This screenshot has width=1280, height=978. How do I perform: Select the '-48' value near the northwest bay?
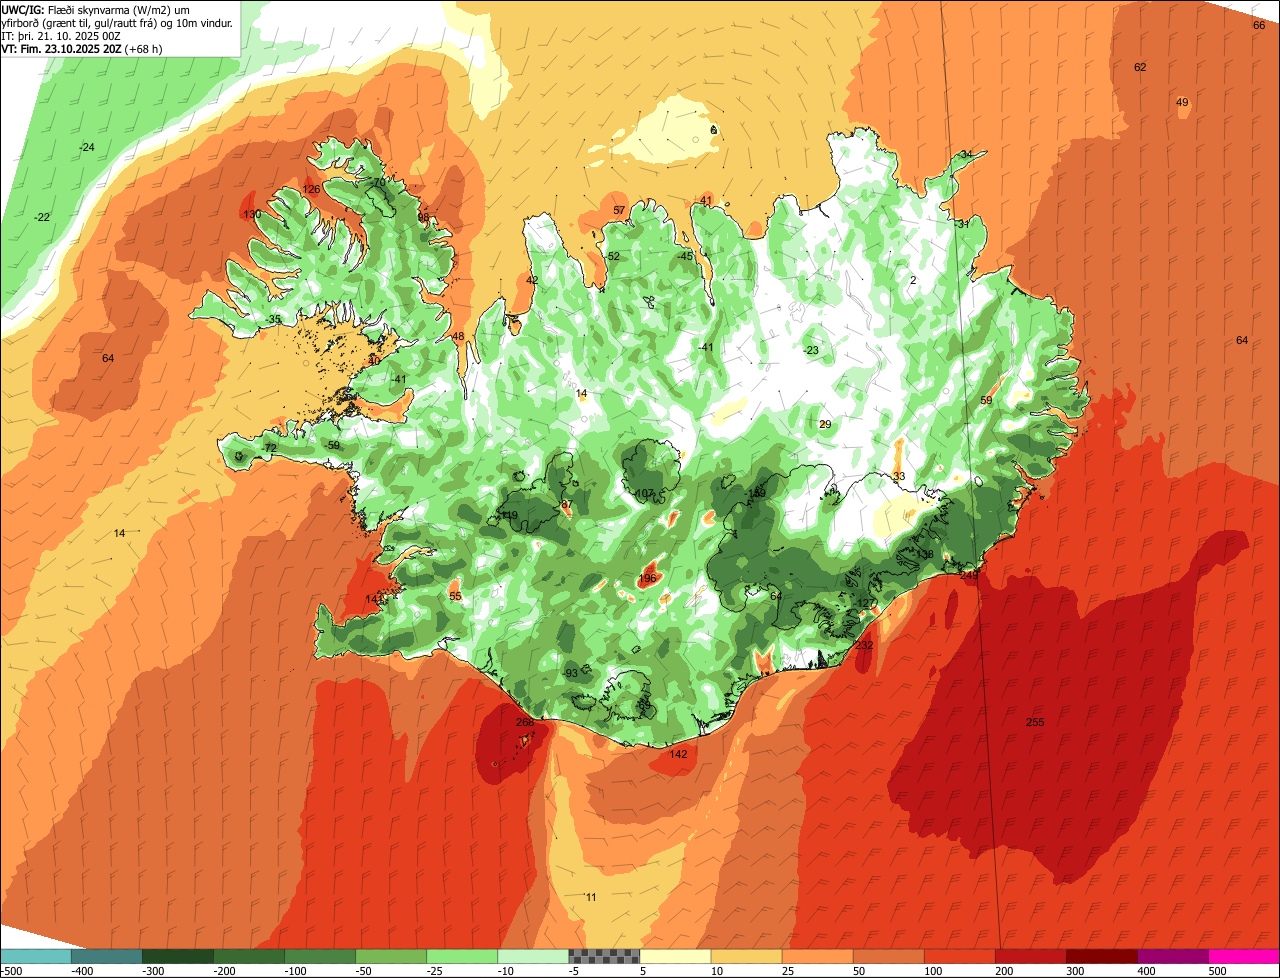coord(456,336)
